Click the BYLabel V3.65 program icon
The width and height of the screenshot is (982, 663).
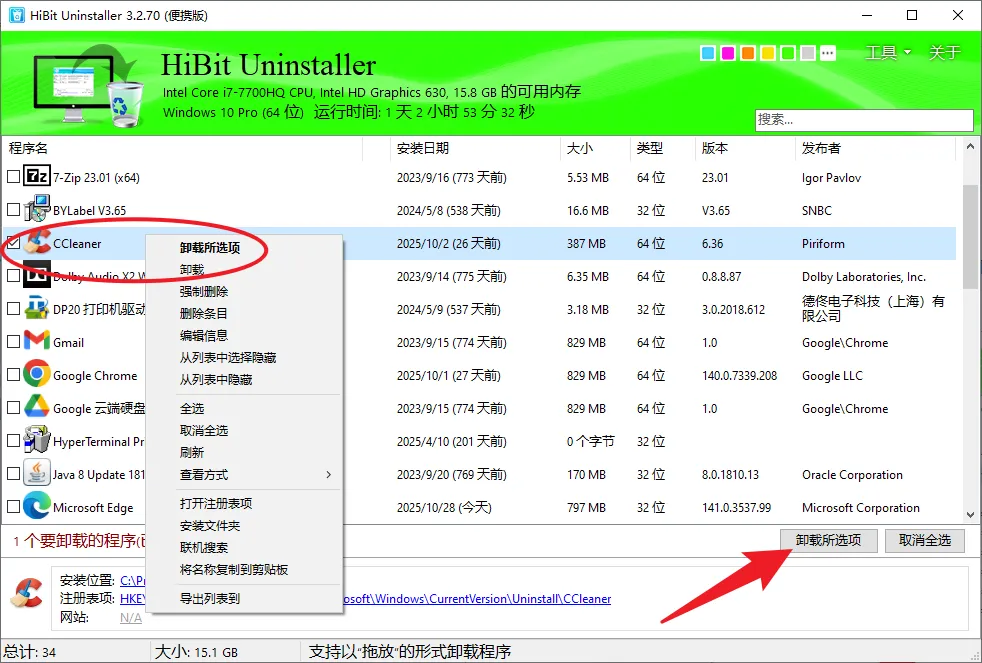[x=36, y=208]
